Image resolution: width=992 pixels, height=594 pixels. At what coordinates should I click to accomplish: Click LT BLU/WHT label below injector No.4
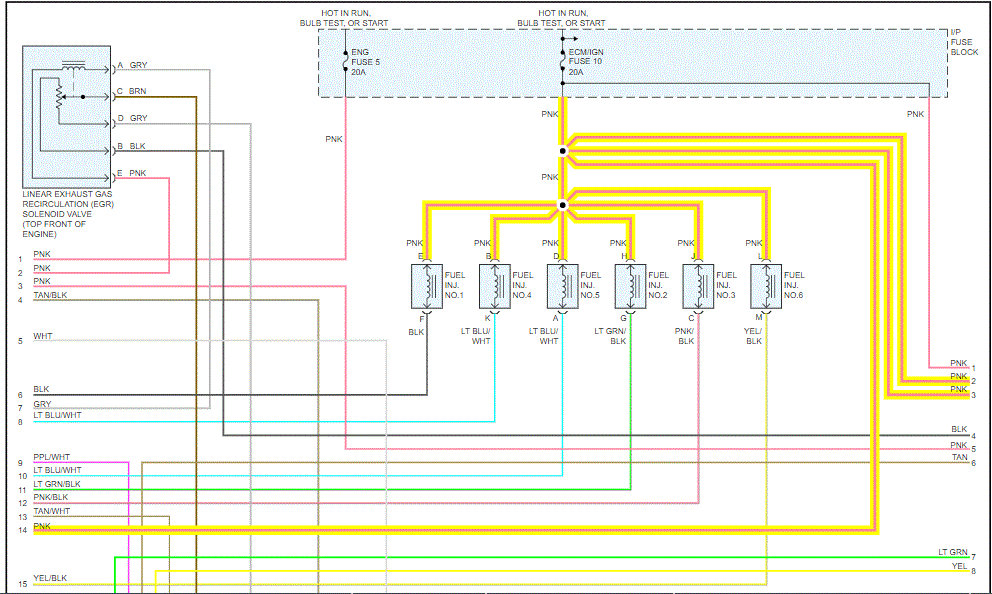[475, 336]
